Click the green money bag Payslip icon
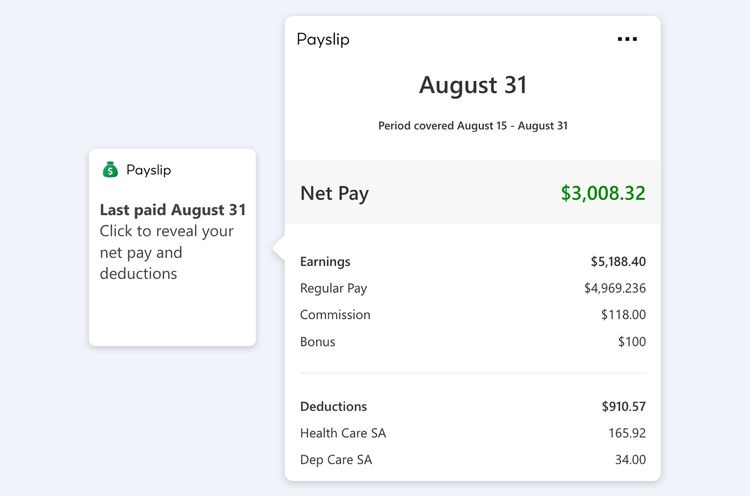750x496 pixels. [110, 170]
